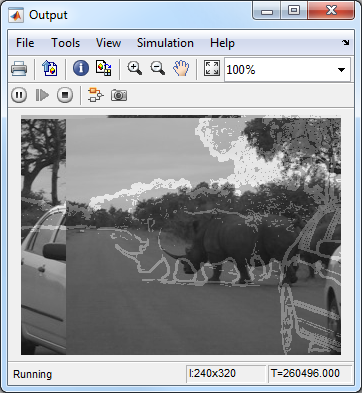Click the Step Forward button

[42, 95]
